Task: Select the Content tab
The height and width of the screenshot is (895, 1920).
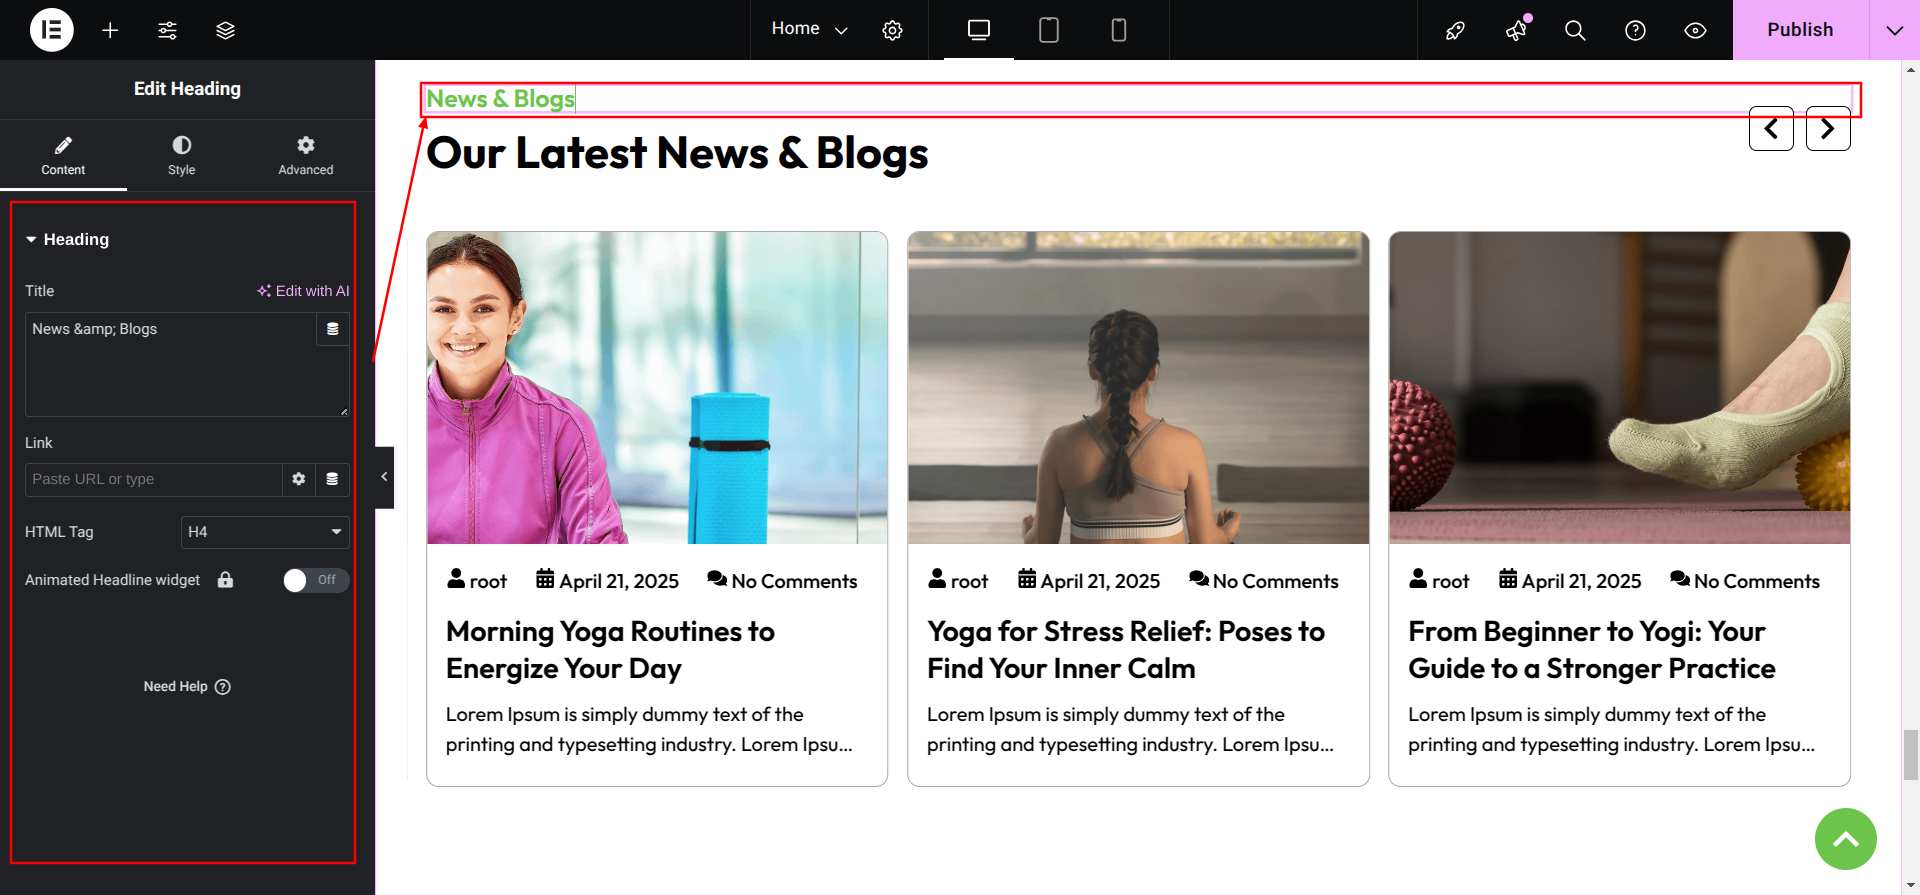Action: click(x=63, y=156)
